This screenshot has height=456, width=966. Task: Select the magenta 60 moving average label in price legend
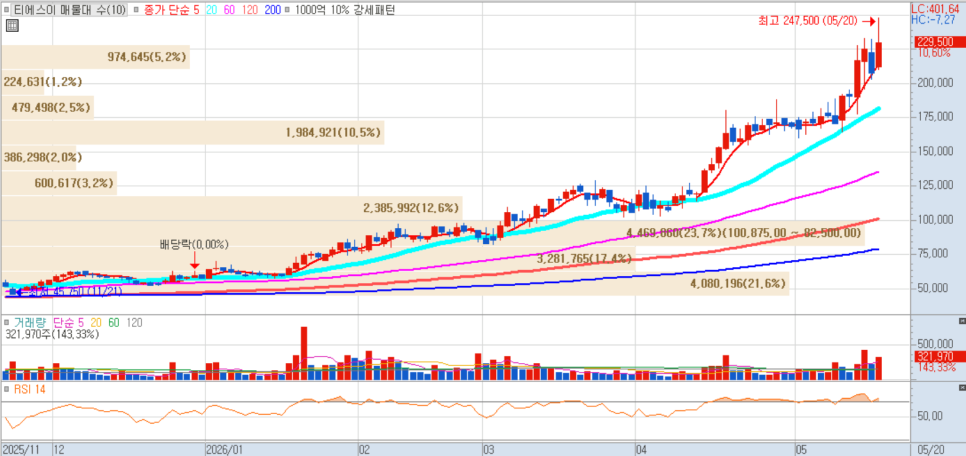tap(227, 9)
